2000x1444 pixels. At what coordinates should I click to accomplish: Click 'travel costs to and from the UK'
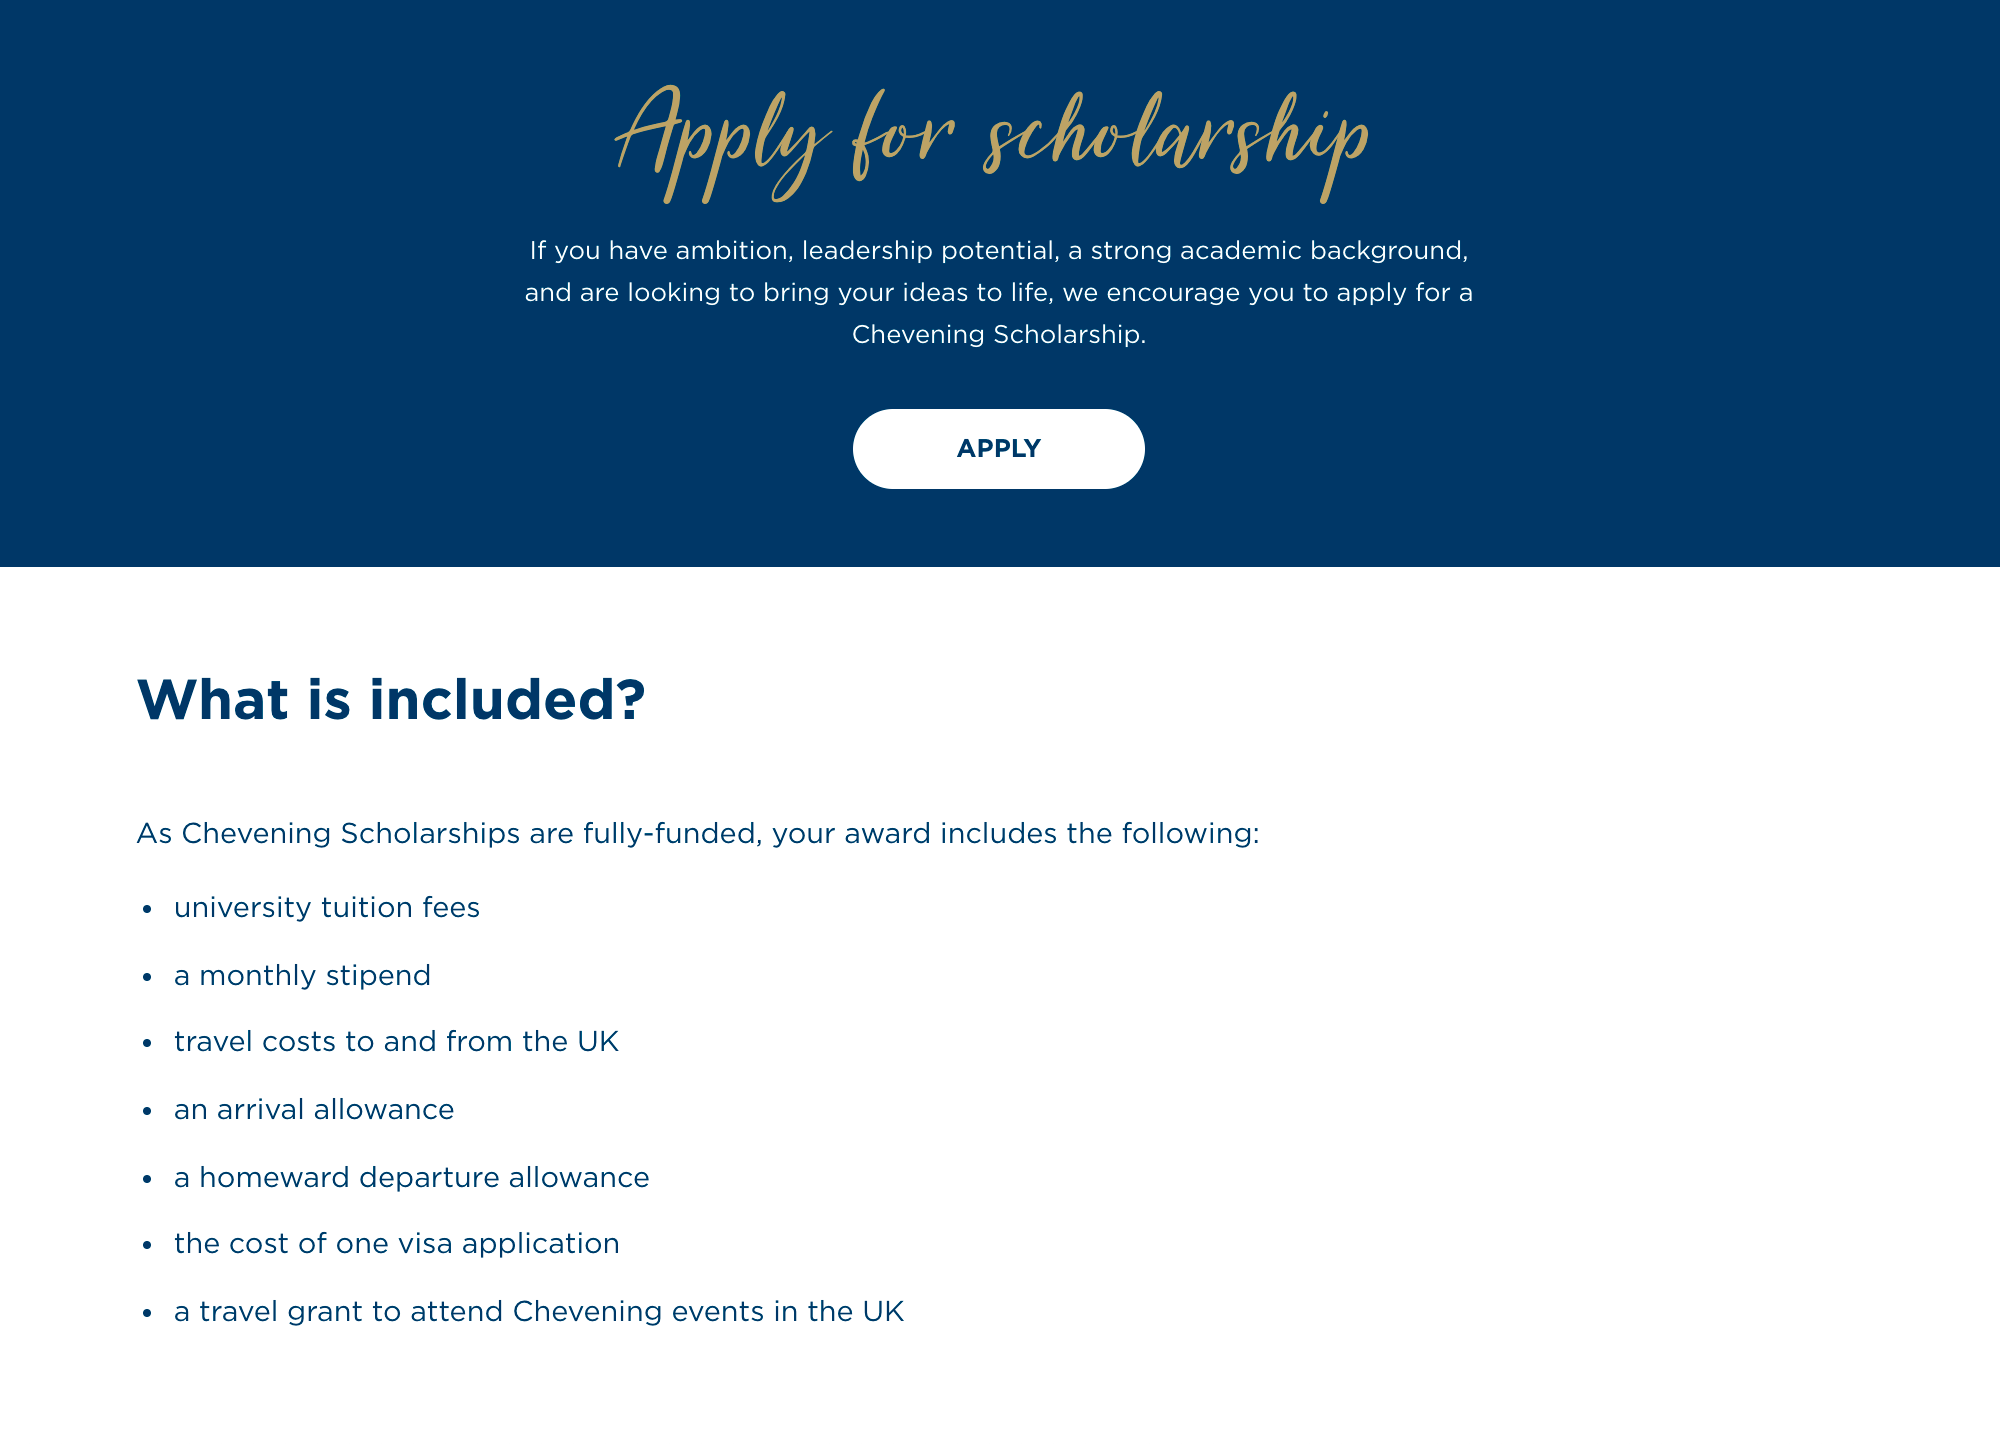coord(396,1041)
